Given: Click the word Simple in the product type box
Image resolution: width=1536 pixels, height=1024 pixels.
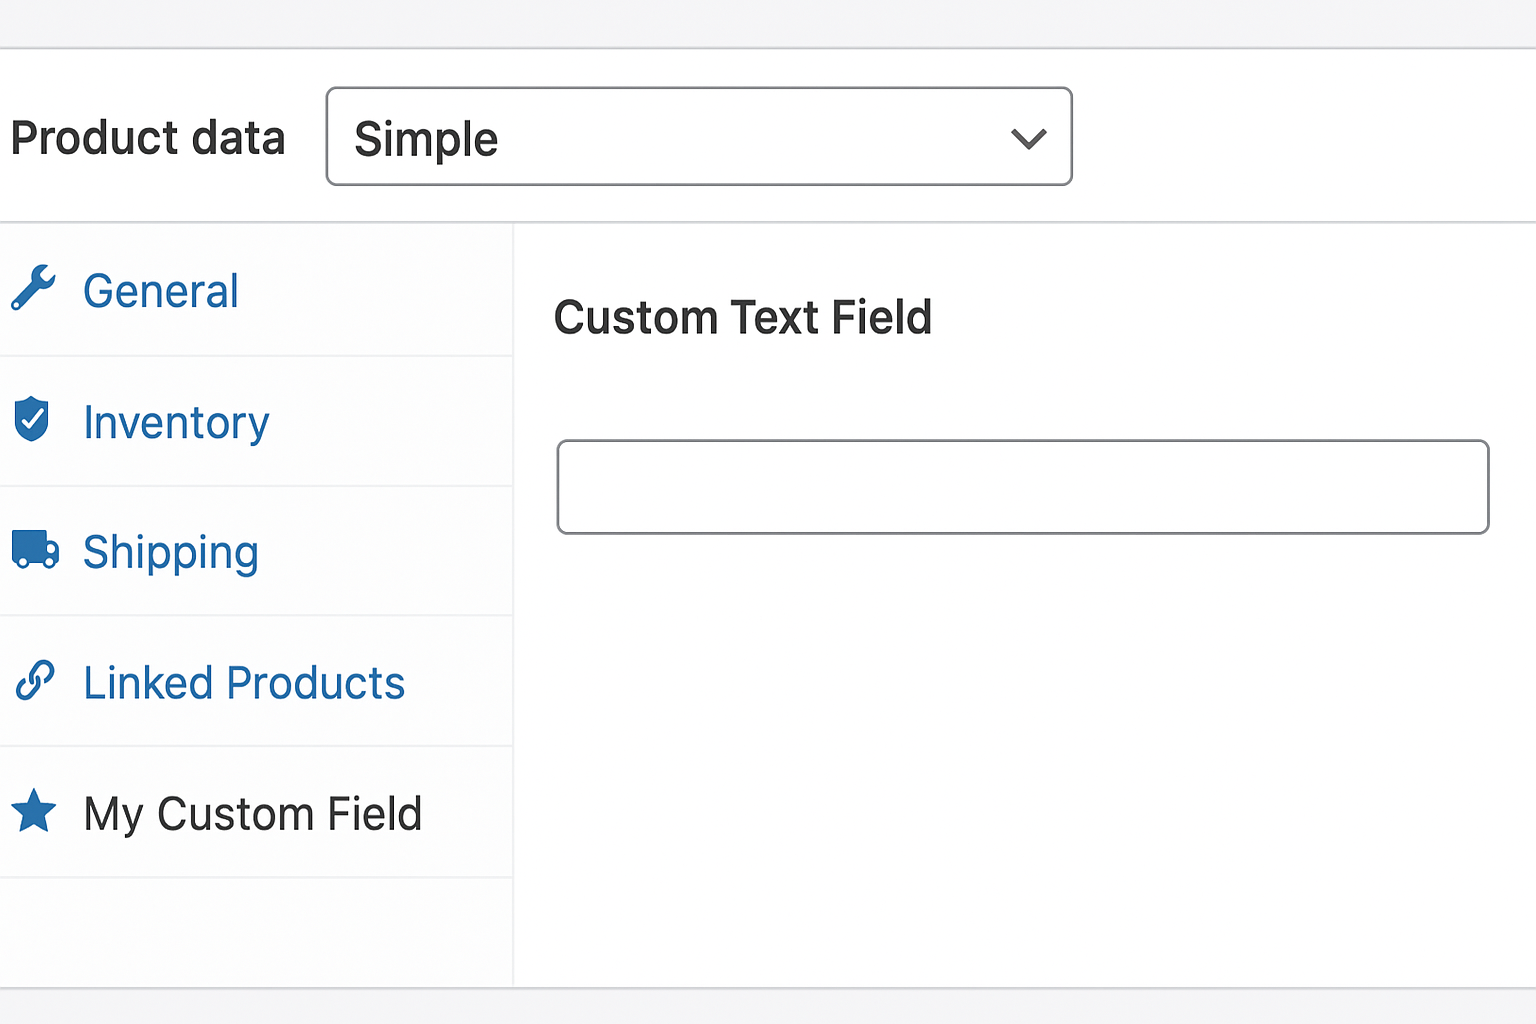Looking at the screenshot, I should coord(426,138).
